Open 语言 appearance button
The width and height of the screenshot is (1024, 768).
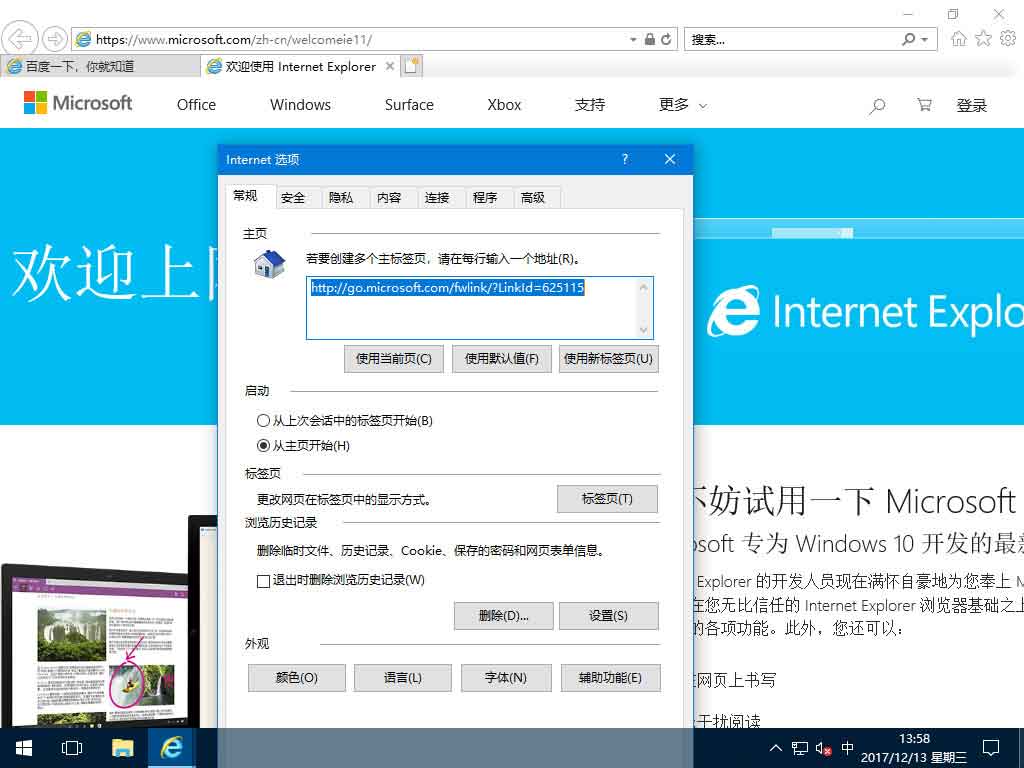[403, 678]
